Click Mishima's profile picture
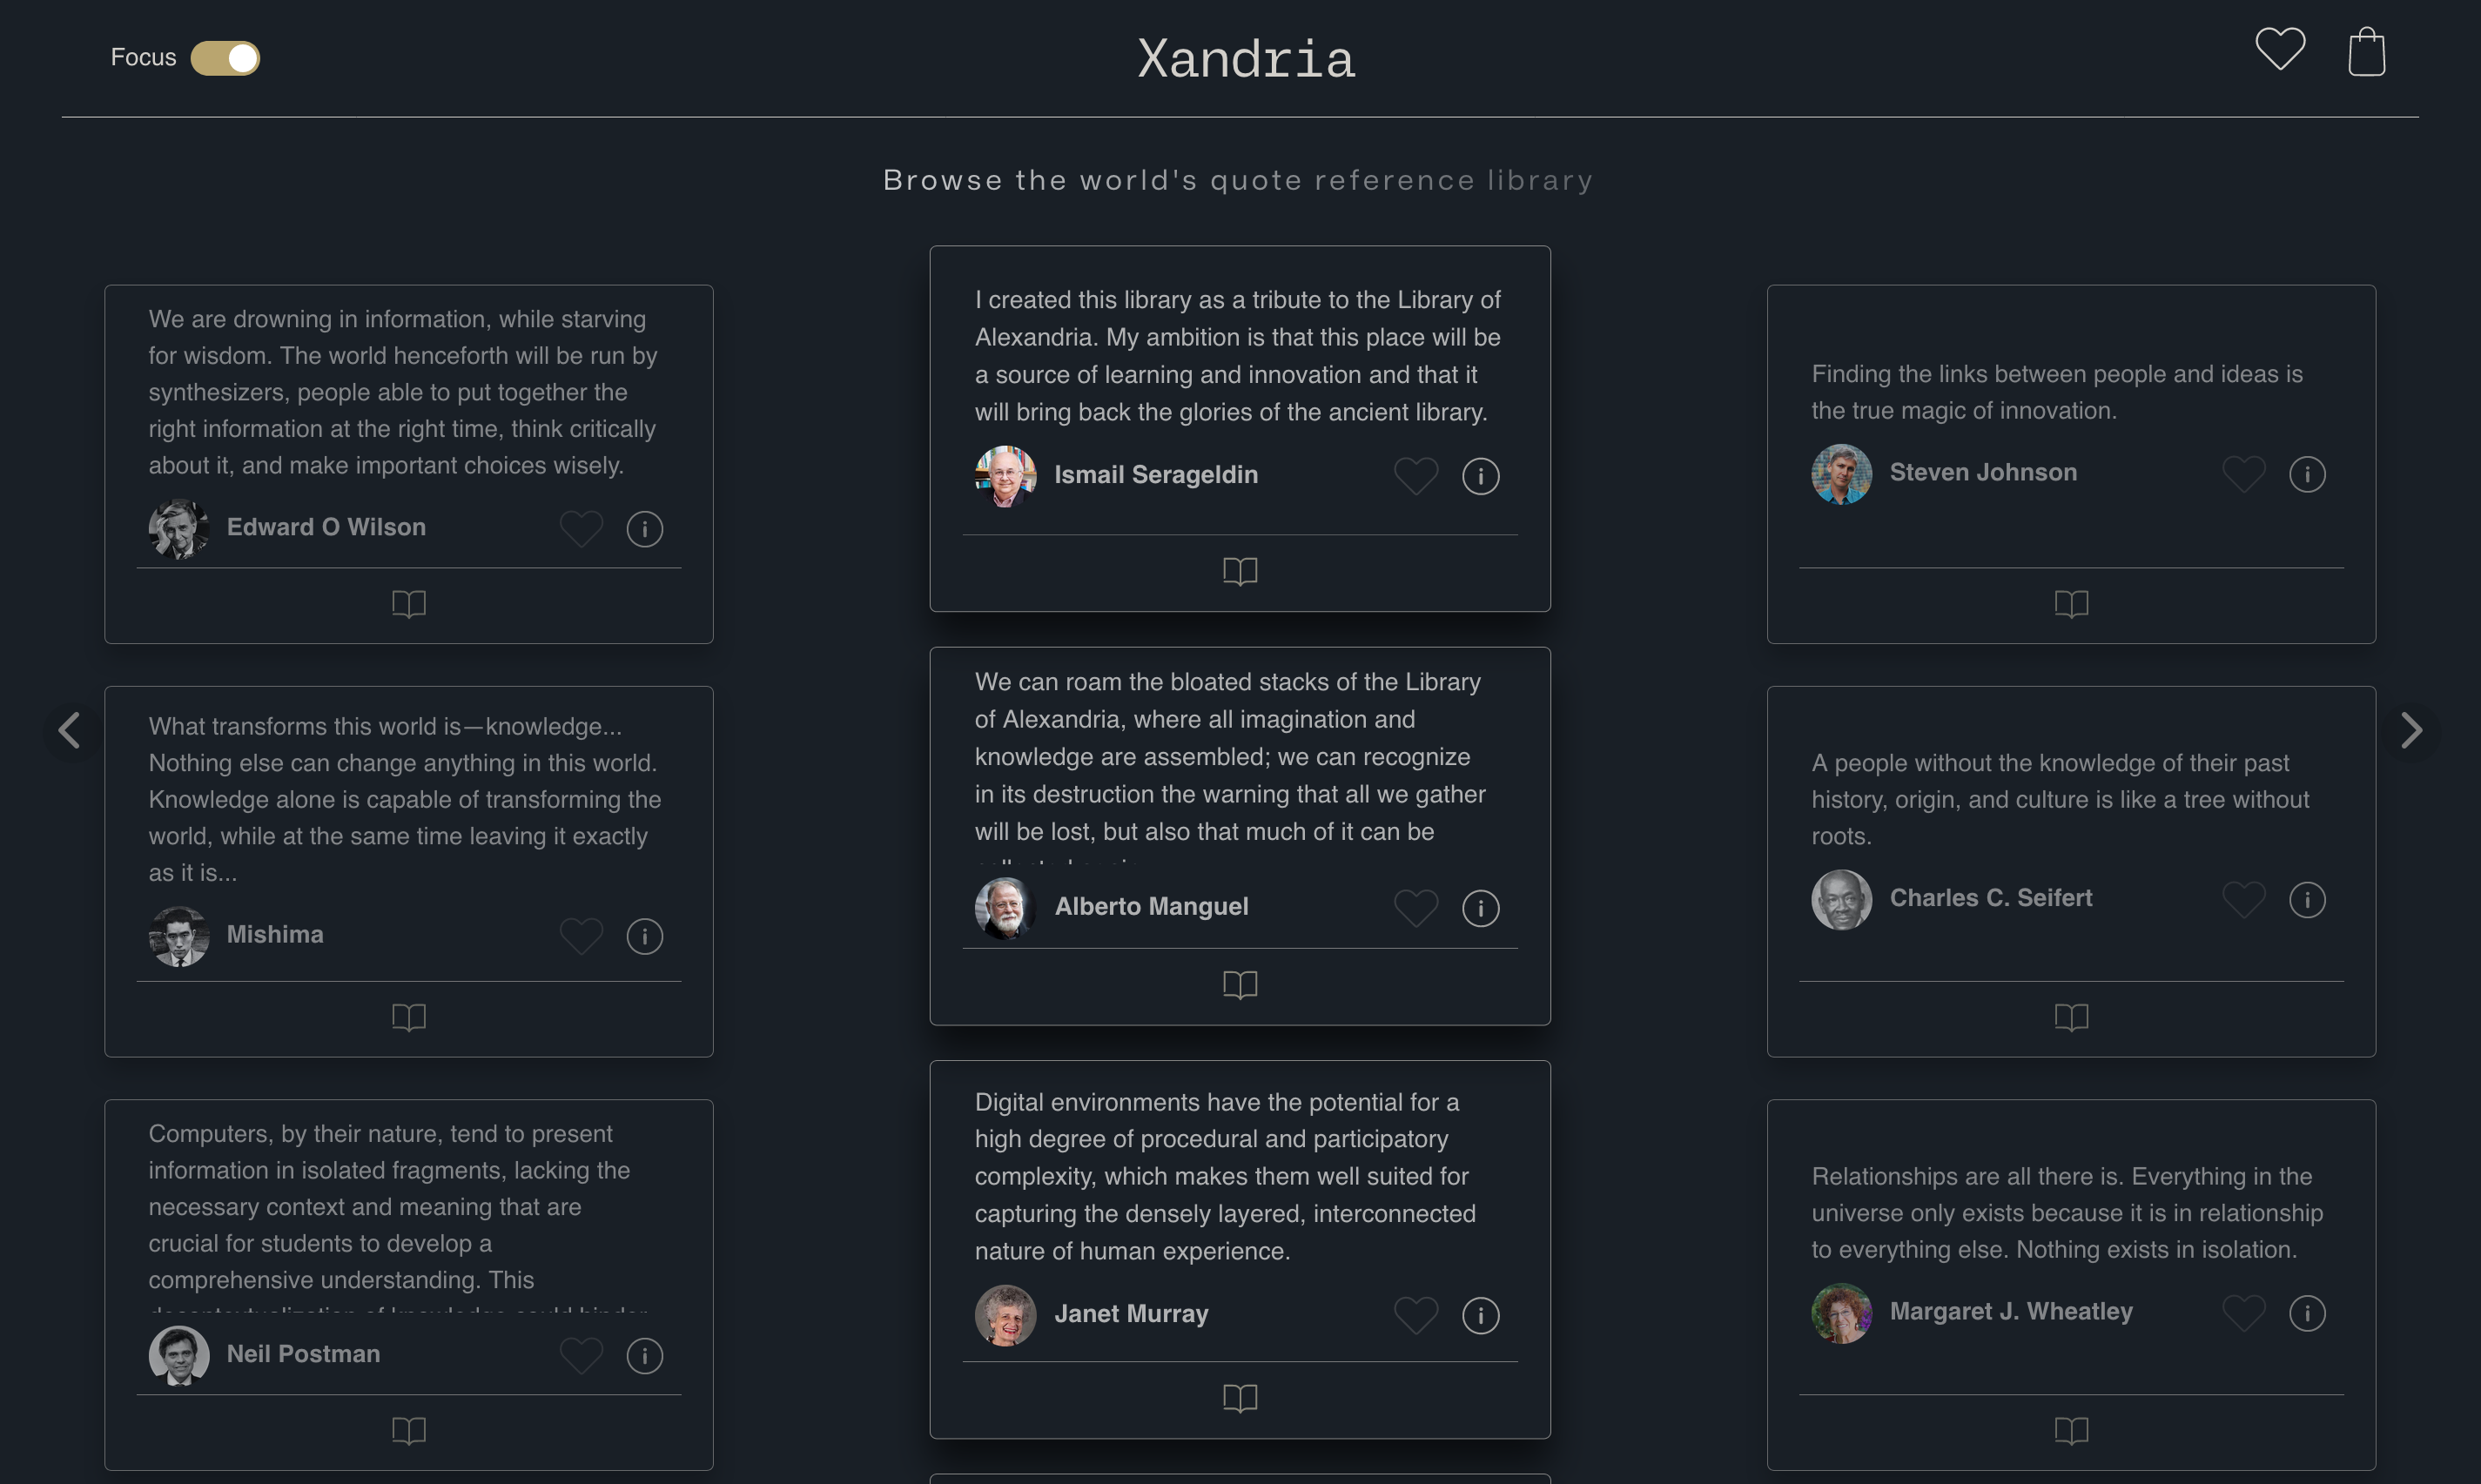Image resolution: width=2481 pixels, height=1484 pixels. pos(178,935)
